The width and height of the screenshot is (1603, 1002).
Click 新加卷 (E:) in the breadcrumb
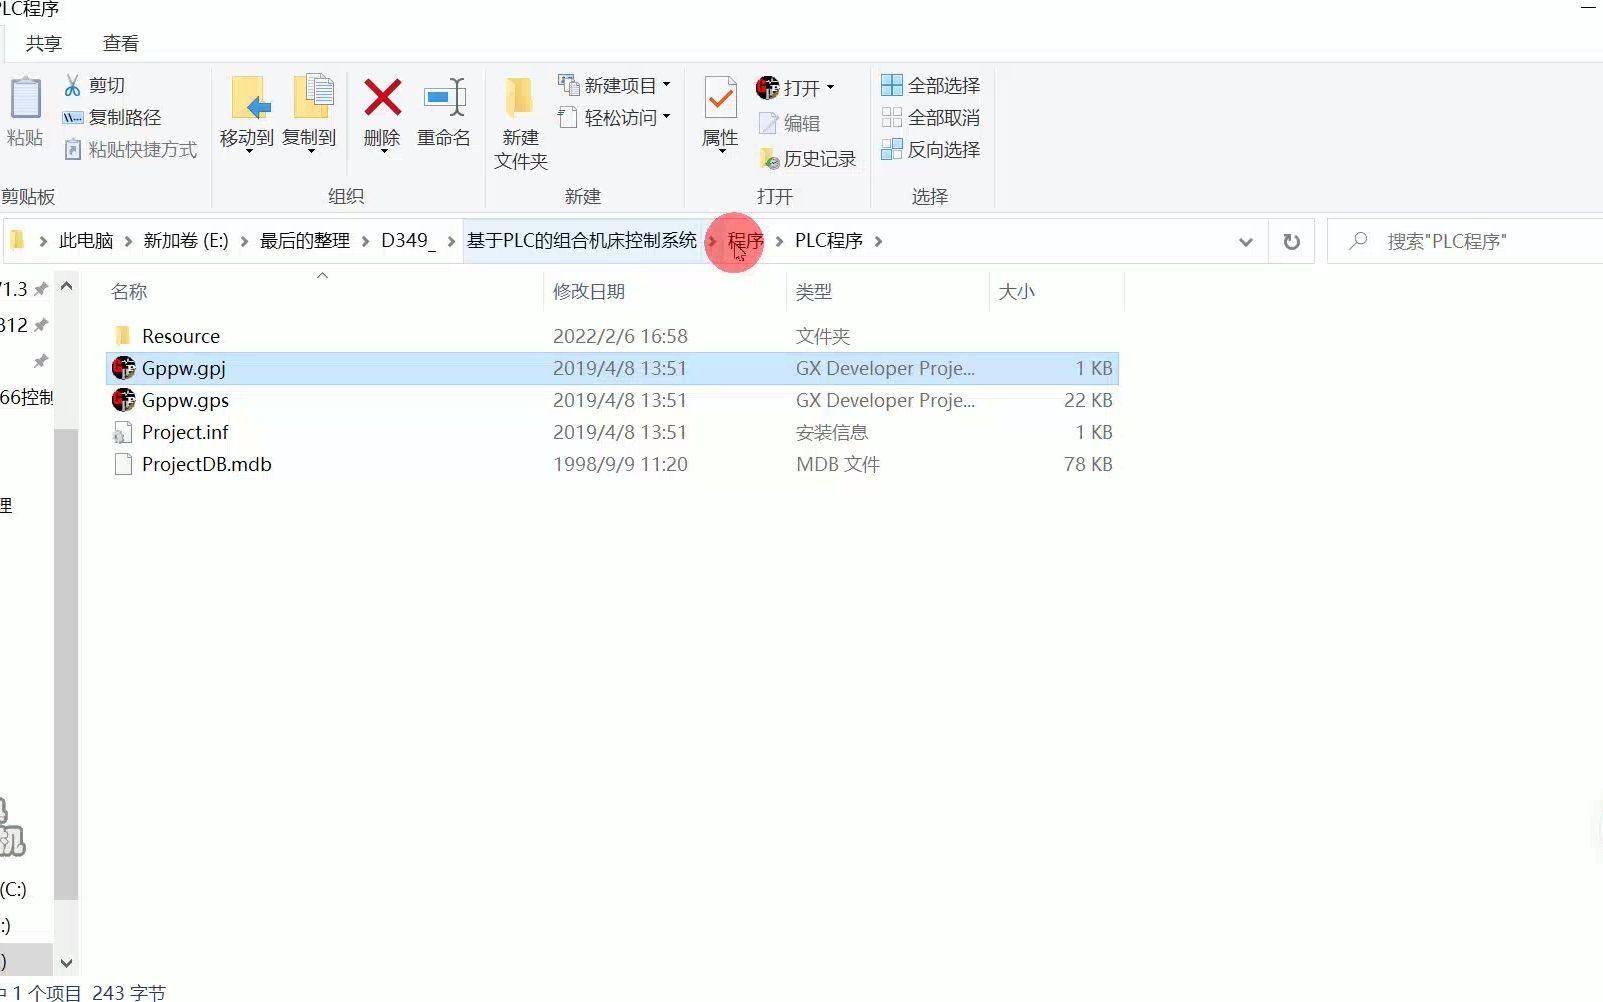coord(186,241)
